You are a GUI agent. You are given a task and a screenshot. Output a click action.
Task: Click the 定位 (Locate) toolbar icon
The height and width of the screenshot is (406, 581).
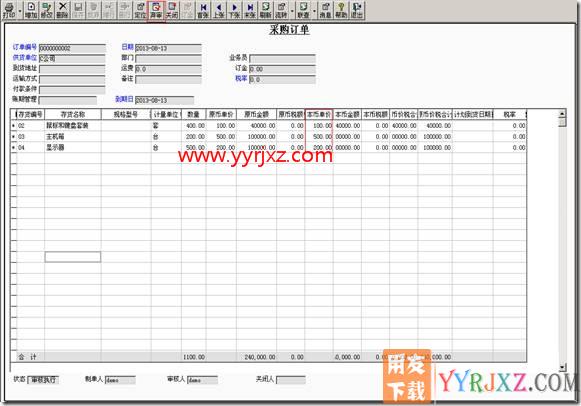[140, 11]
